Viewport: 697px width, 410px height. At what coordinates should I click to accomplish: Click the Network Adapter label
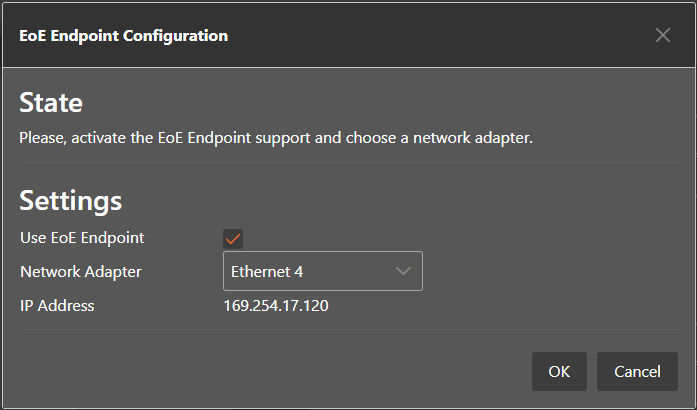[x=81, y=271]
